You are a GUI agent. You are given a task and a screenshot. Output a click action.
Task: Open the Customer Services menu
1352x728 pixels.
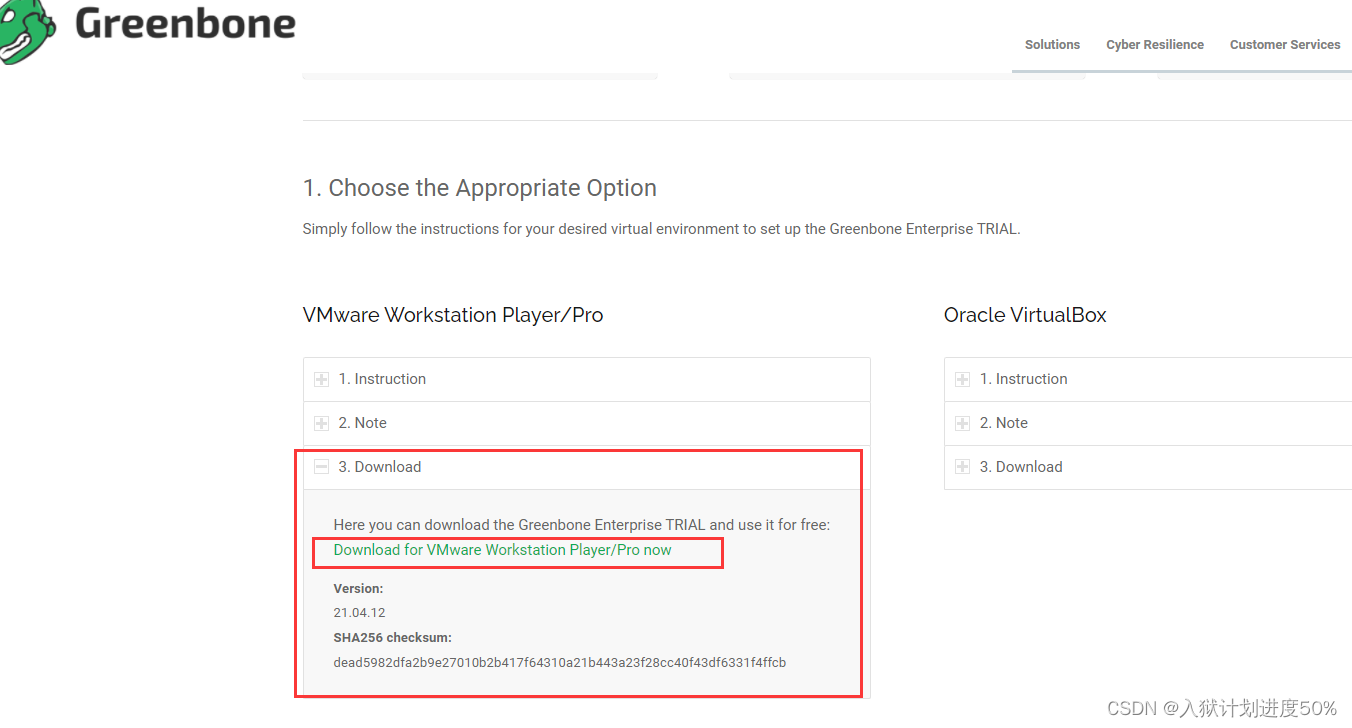point(1285,45)
